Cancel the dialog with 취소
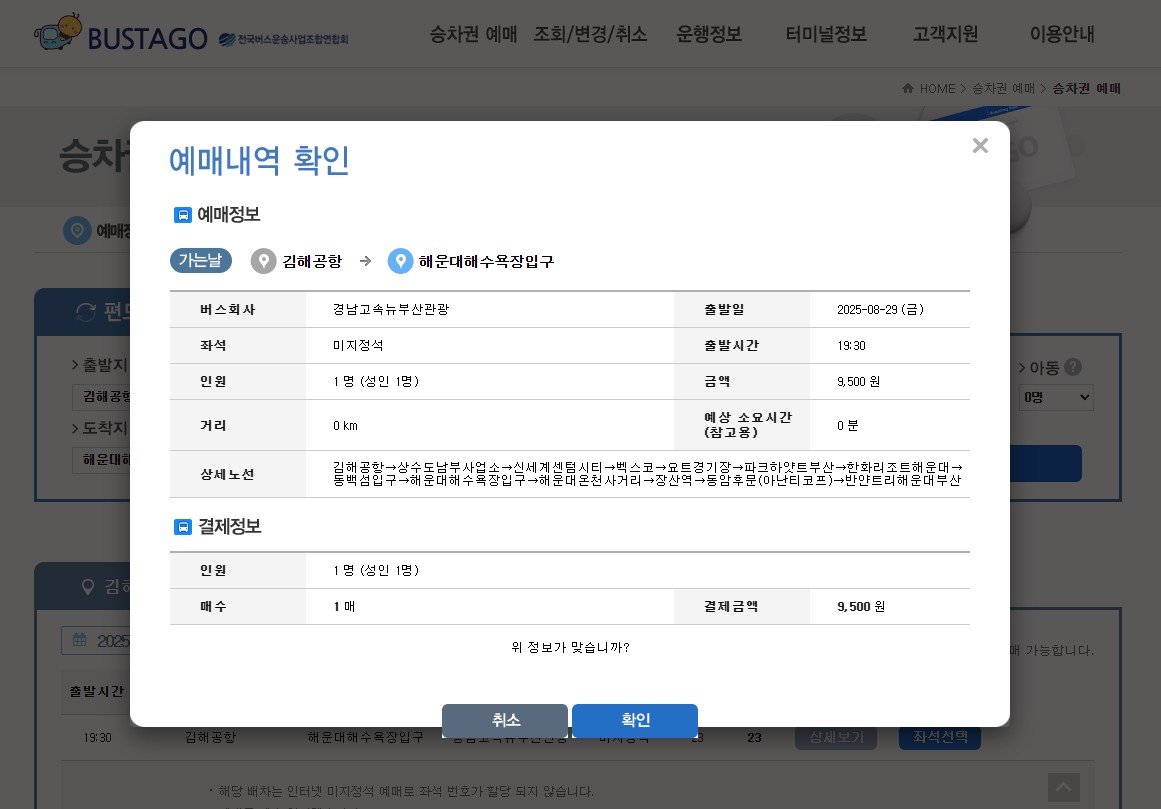This screenshot has width=1161, height=809. (x=505, y=720)
